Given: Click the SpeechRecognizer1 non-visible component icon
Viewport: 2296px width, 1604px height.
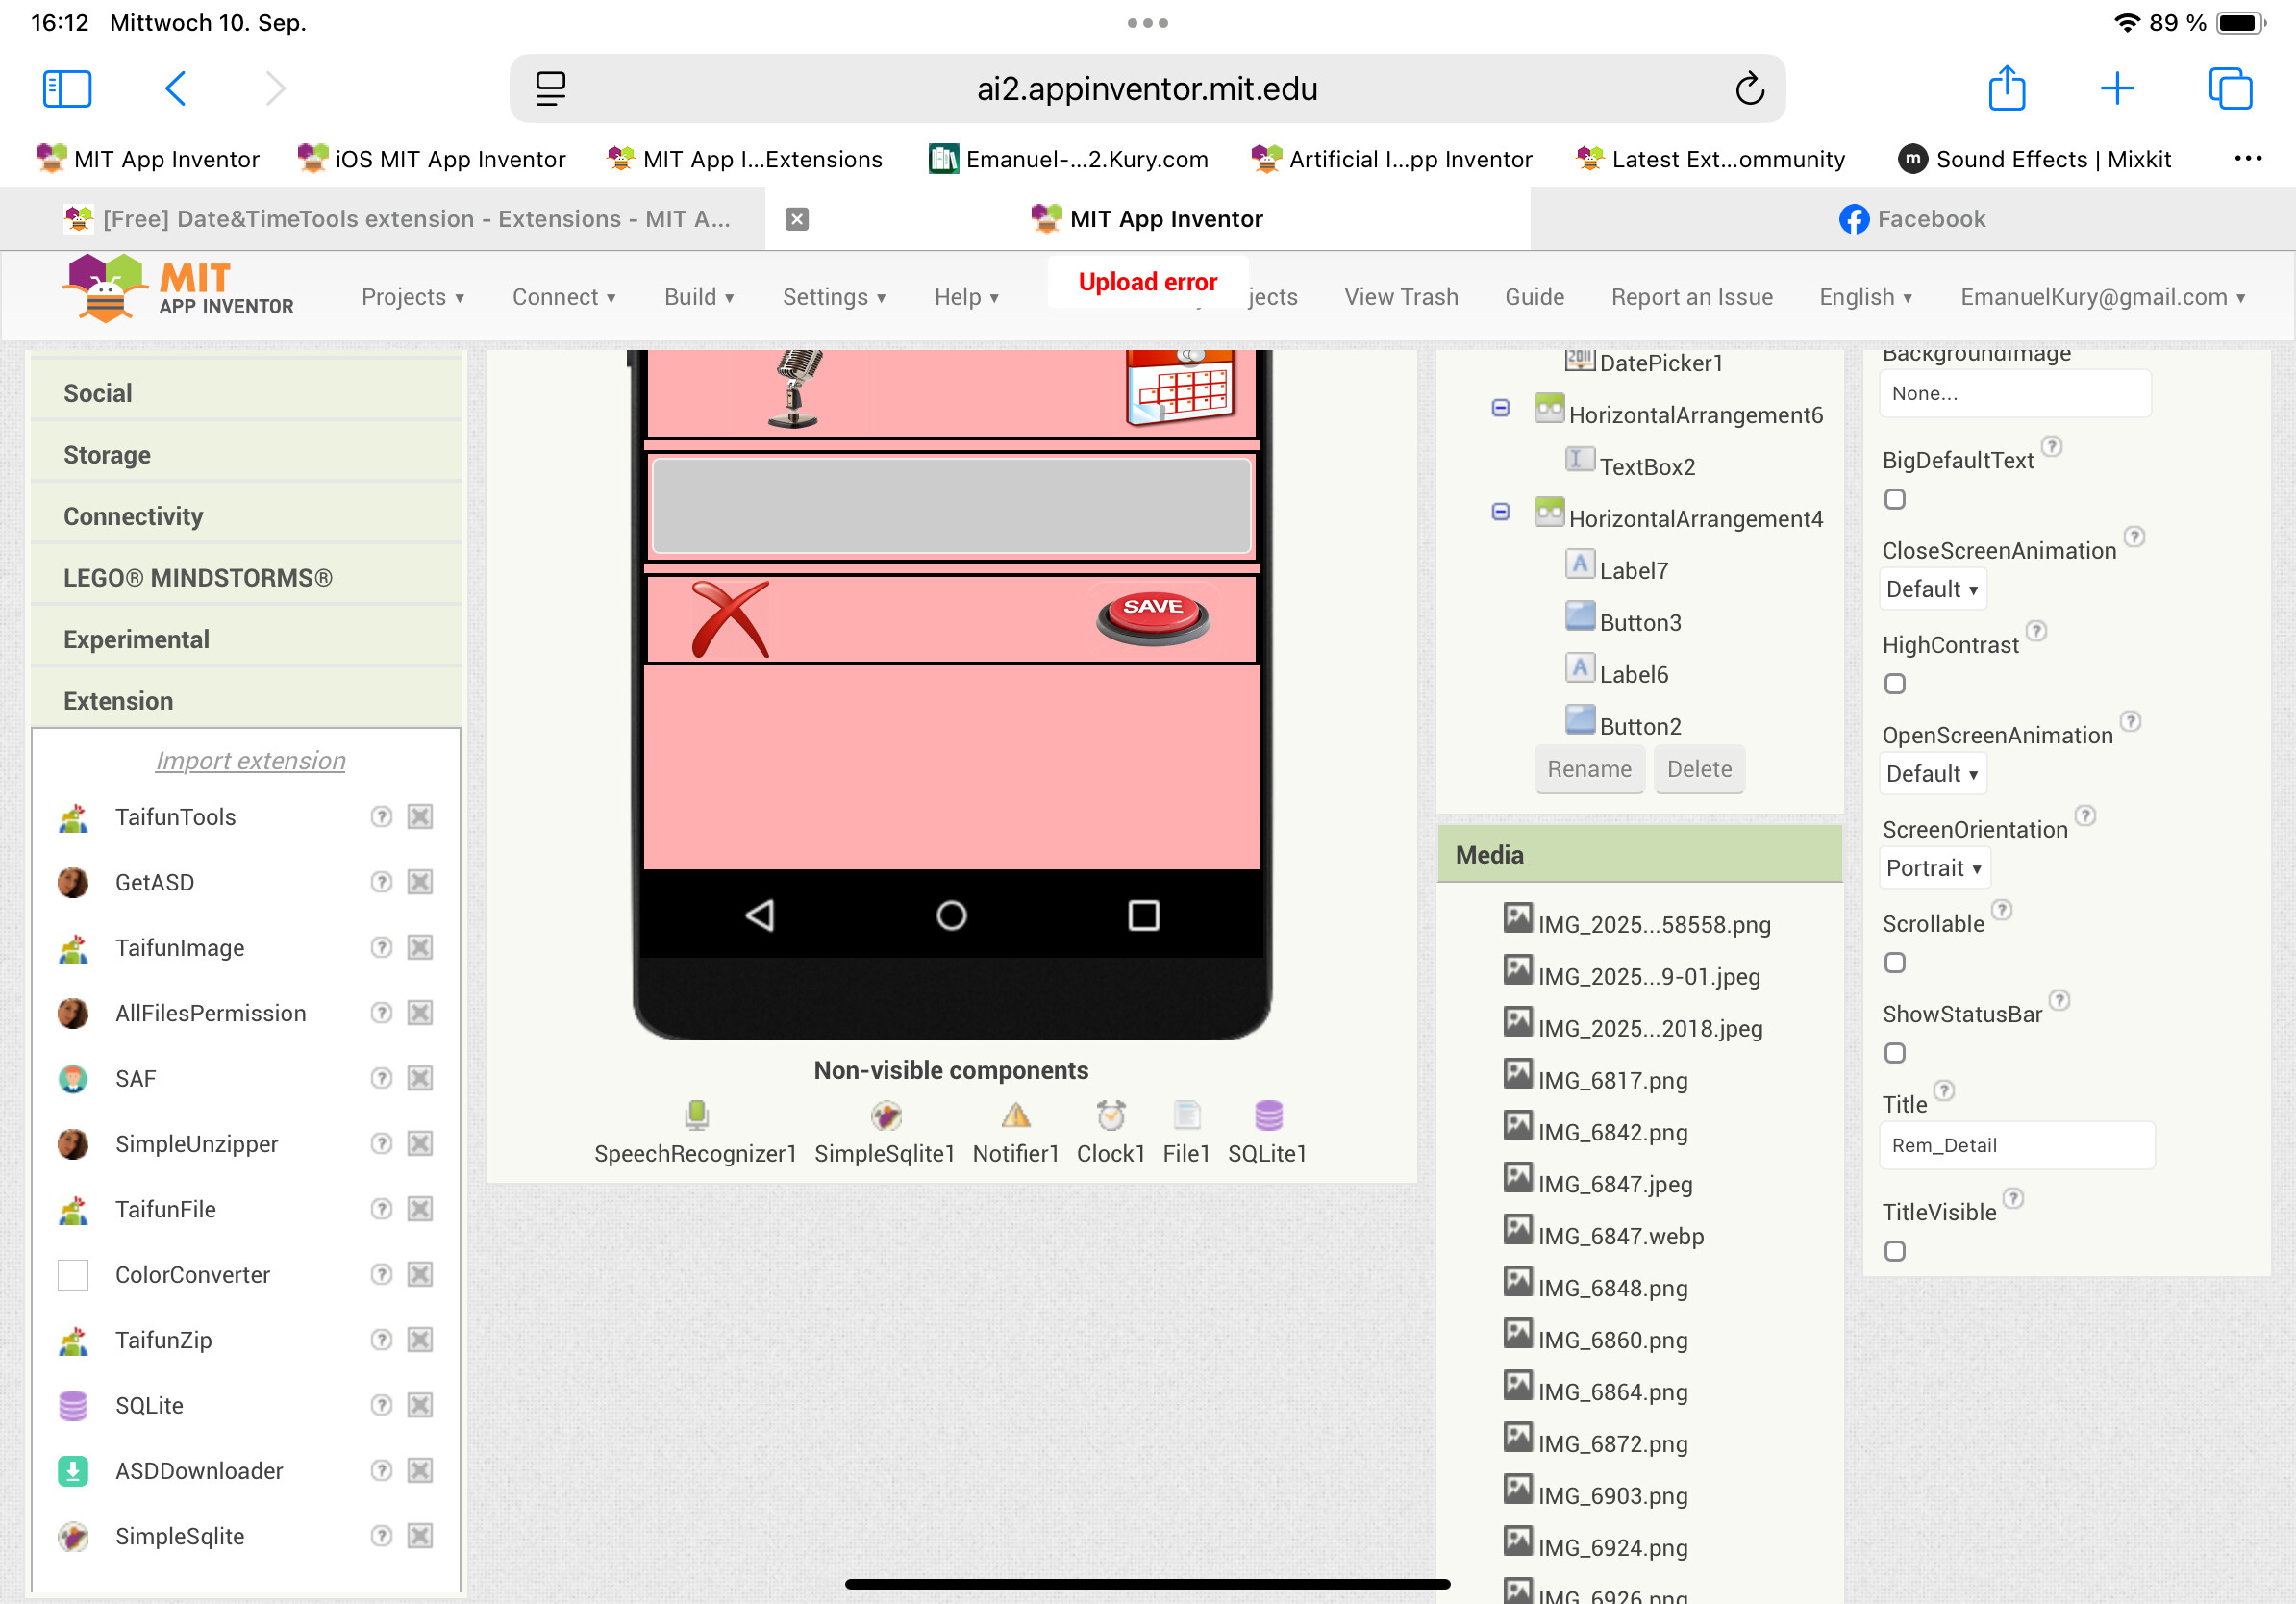Looking at the screenshot, I should 696,1114.
